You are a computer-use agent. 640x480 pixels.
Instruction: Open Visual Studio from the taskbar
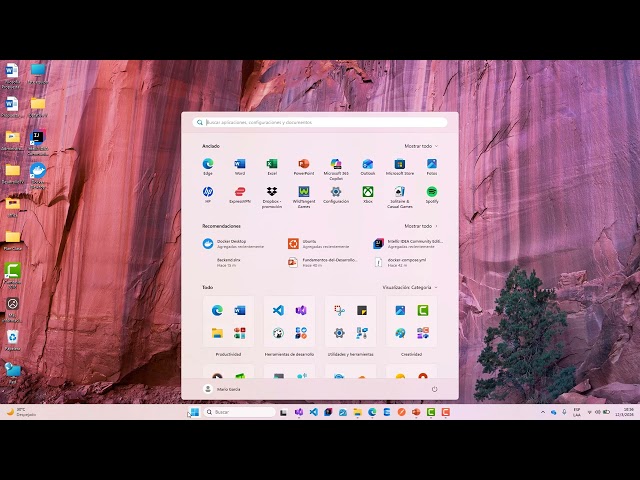click(299, 412)
